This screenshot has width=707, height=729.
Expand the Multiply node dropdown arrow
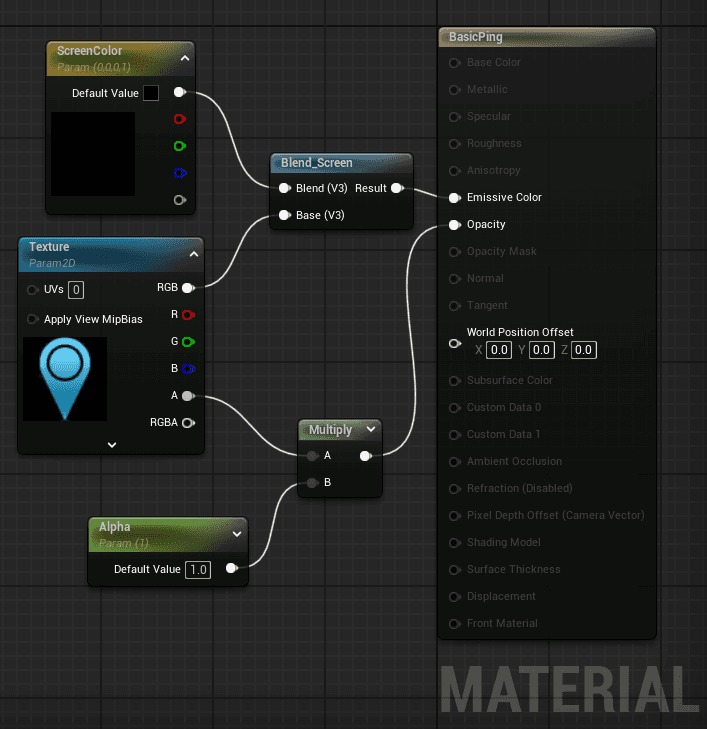point(371,429)
